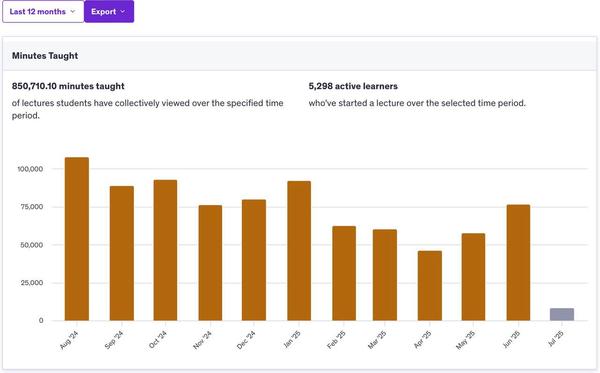Screen dimensions: 600x373
Task: Select the May '25 bar
Action: tap(473, 277)
